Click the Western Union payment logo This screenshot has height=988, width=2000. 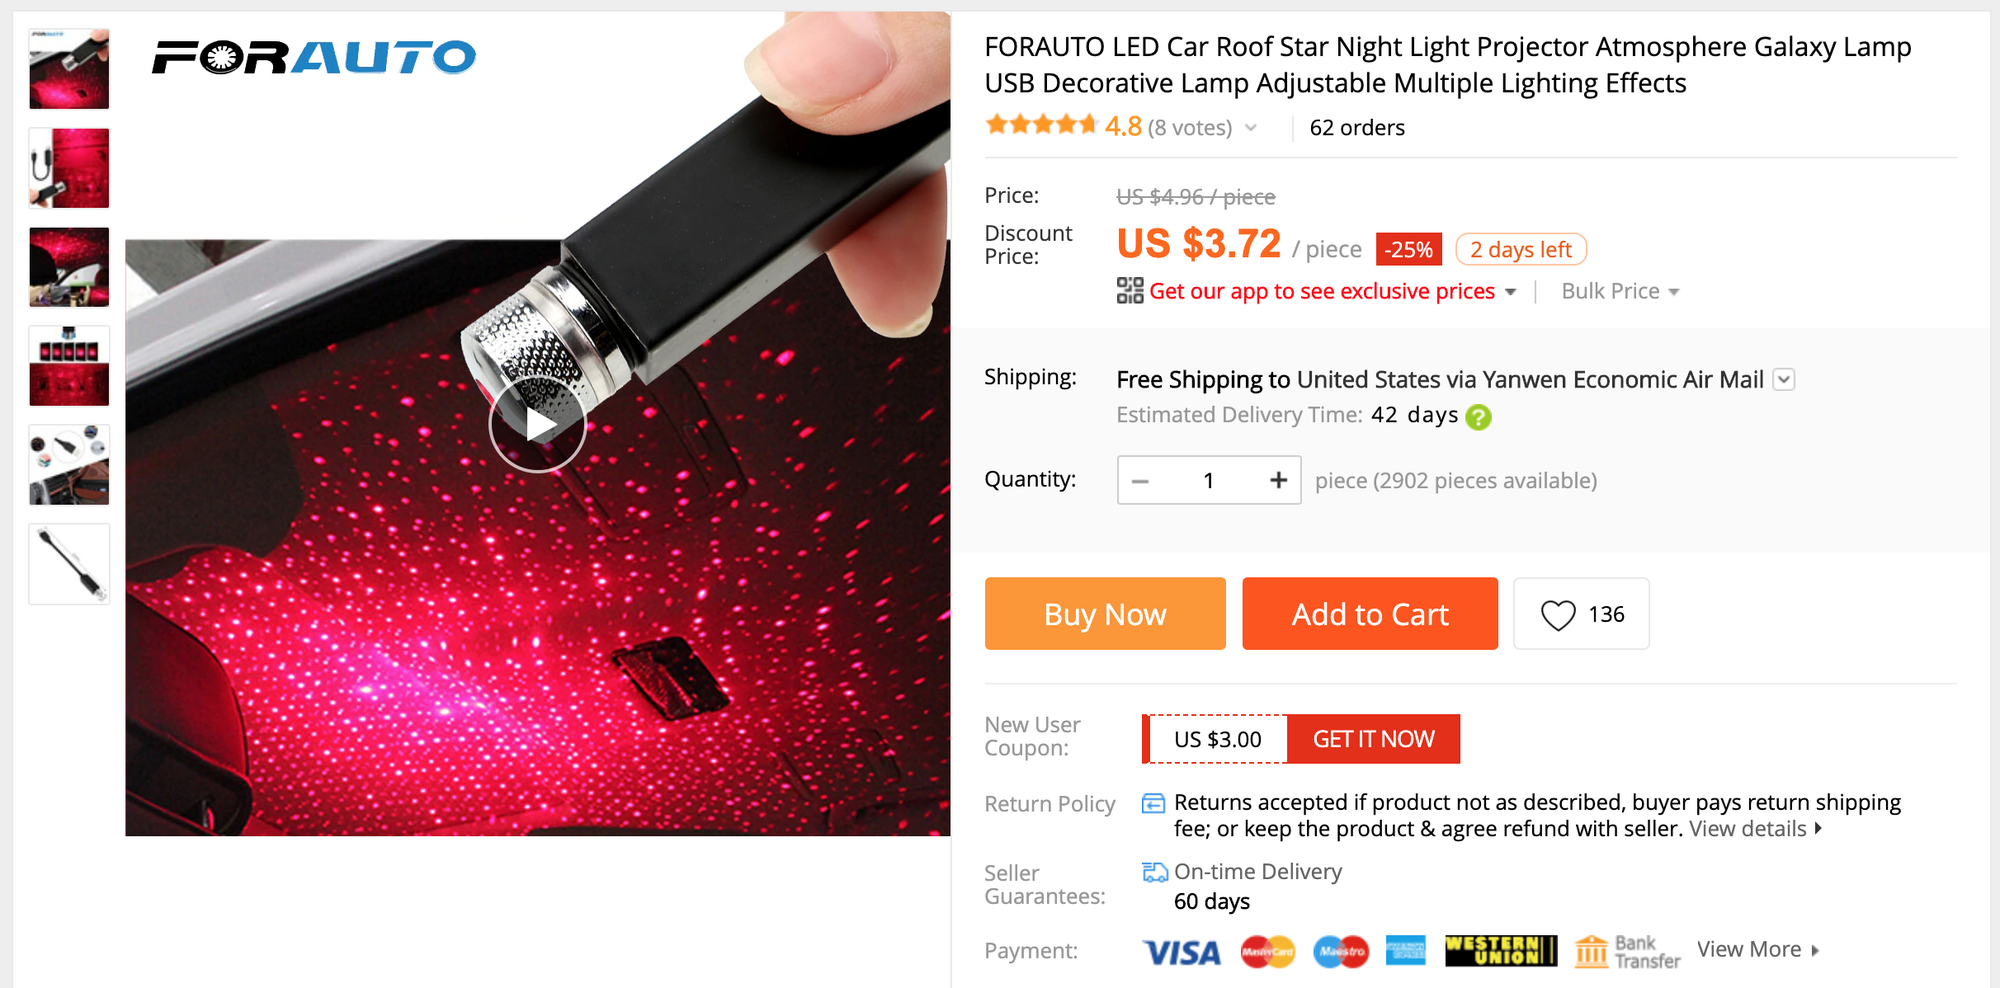click(x=1500, y=951)
